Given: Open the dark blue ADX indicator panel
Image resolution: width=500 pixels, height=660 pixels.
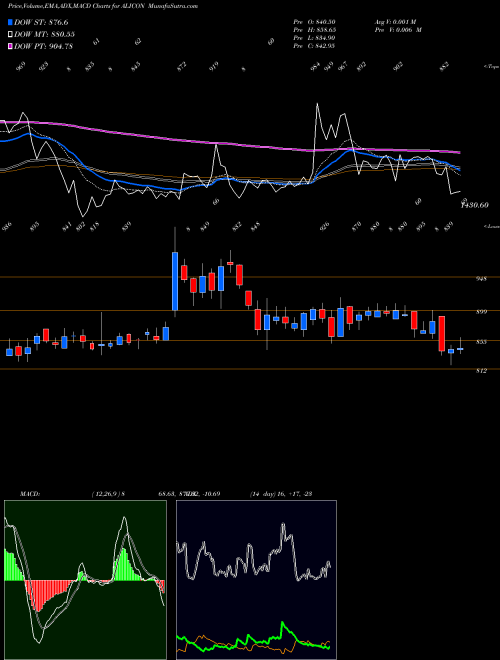Looking at the screenshot, I should [x=256, y=580].
